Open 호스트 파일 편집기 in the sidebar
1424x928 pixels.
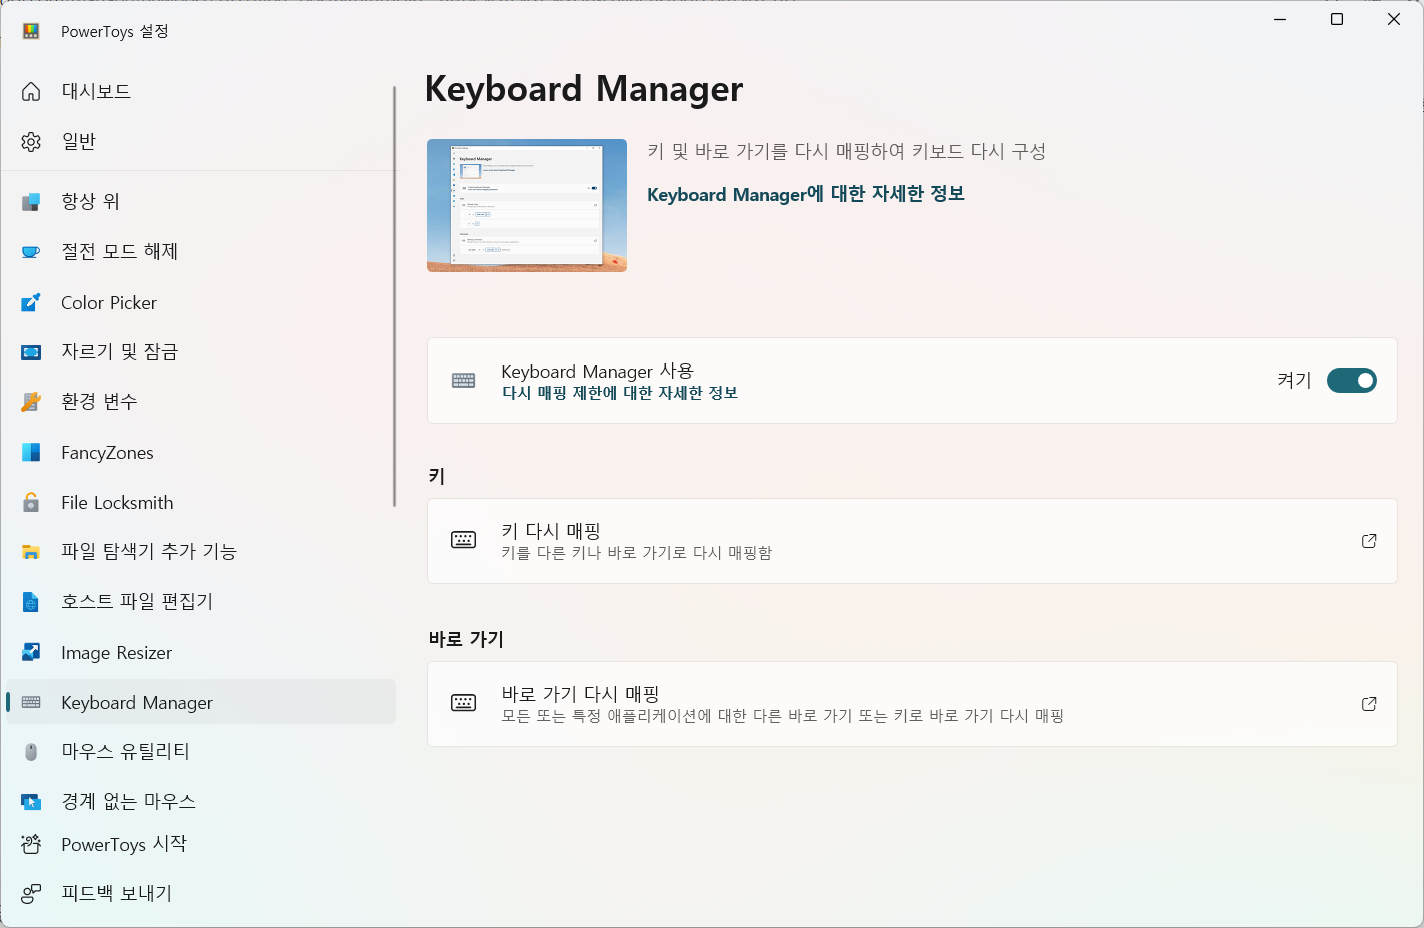coord(201,602)
